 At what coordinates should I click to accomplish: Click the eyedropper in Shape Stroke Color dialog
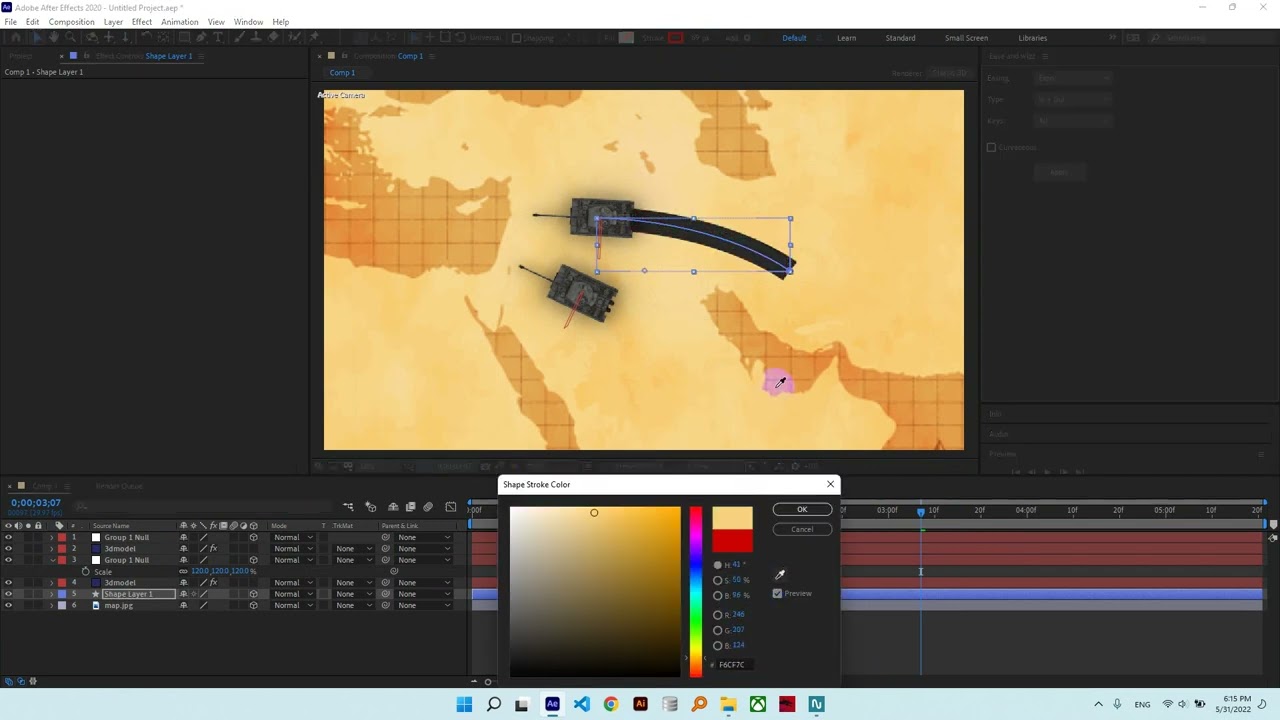pos(780,575)
